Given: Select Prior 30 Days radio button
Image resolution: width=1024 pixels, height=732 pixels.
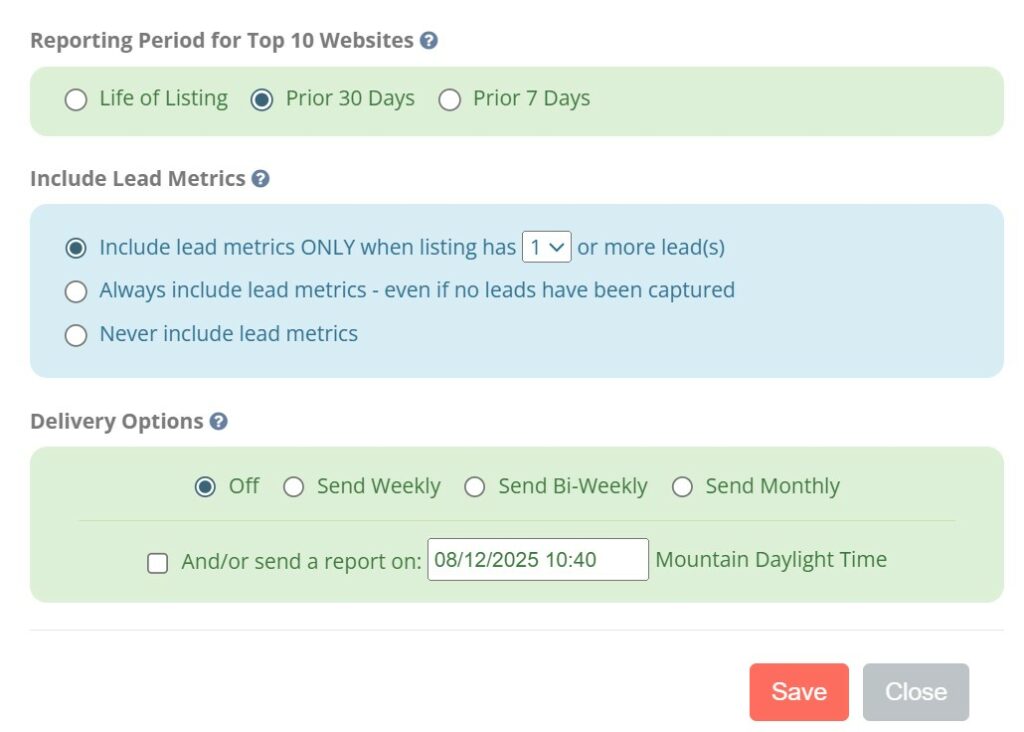Looking at the screenshot, I should [x=262, y=100].
